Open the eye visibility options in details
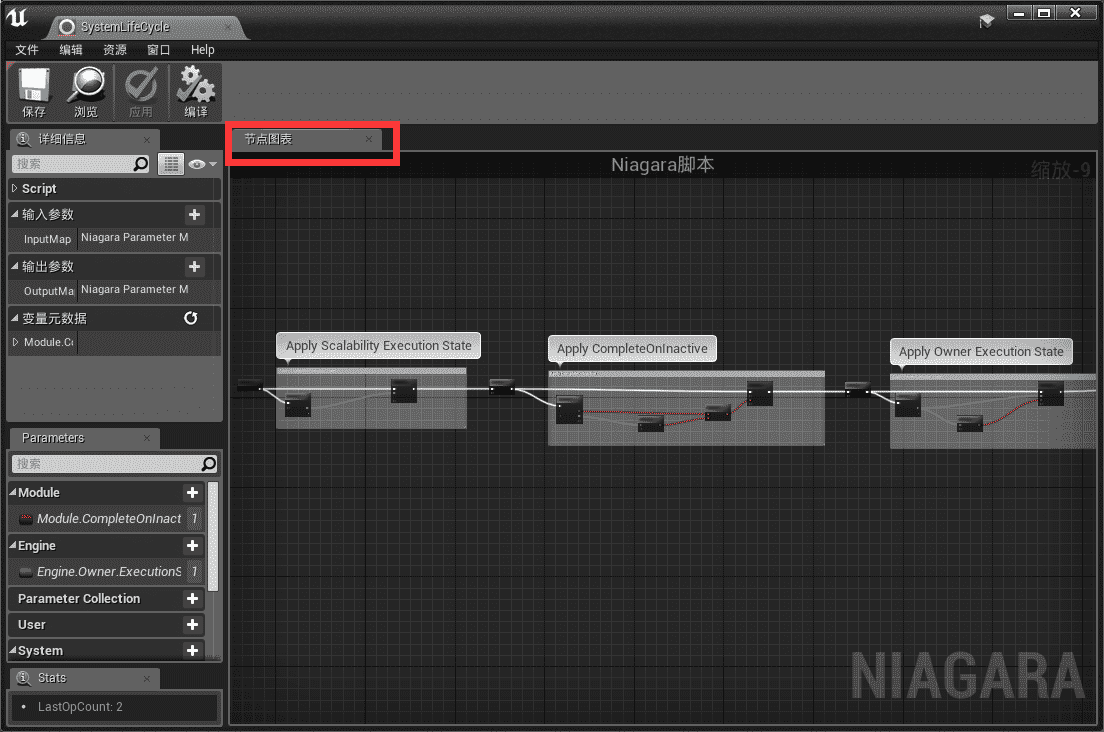The height and width of the screenshot is (732, 1104). pos(198,164)
